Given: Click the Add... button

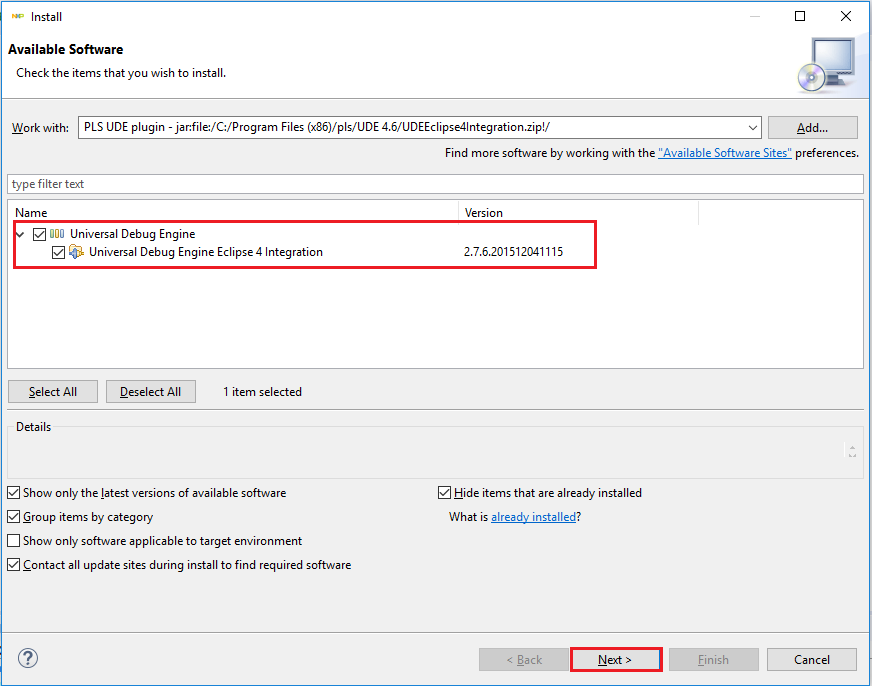Looking at the screenshot, I should (812, 128).
